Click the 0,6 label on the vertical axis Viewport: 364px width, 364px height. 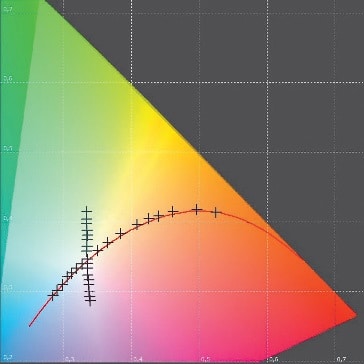(x=7, y=79)
